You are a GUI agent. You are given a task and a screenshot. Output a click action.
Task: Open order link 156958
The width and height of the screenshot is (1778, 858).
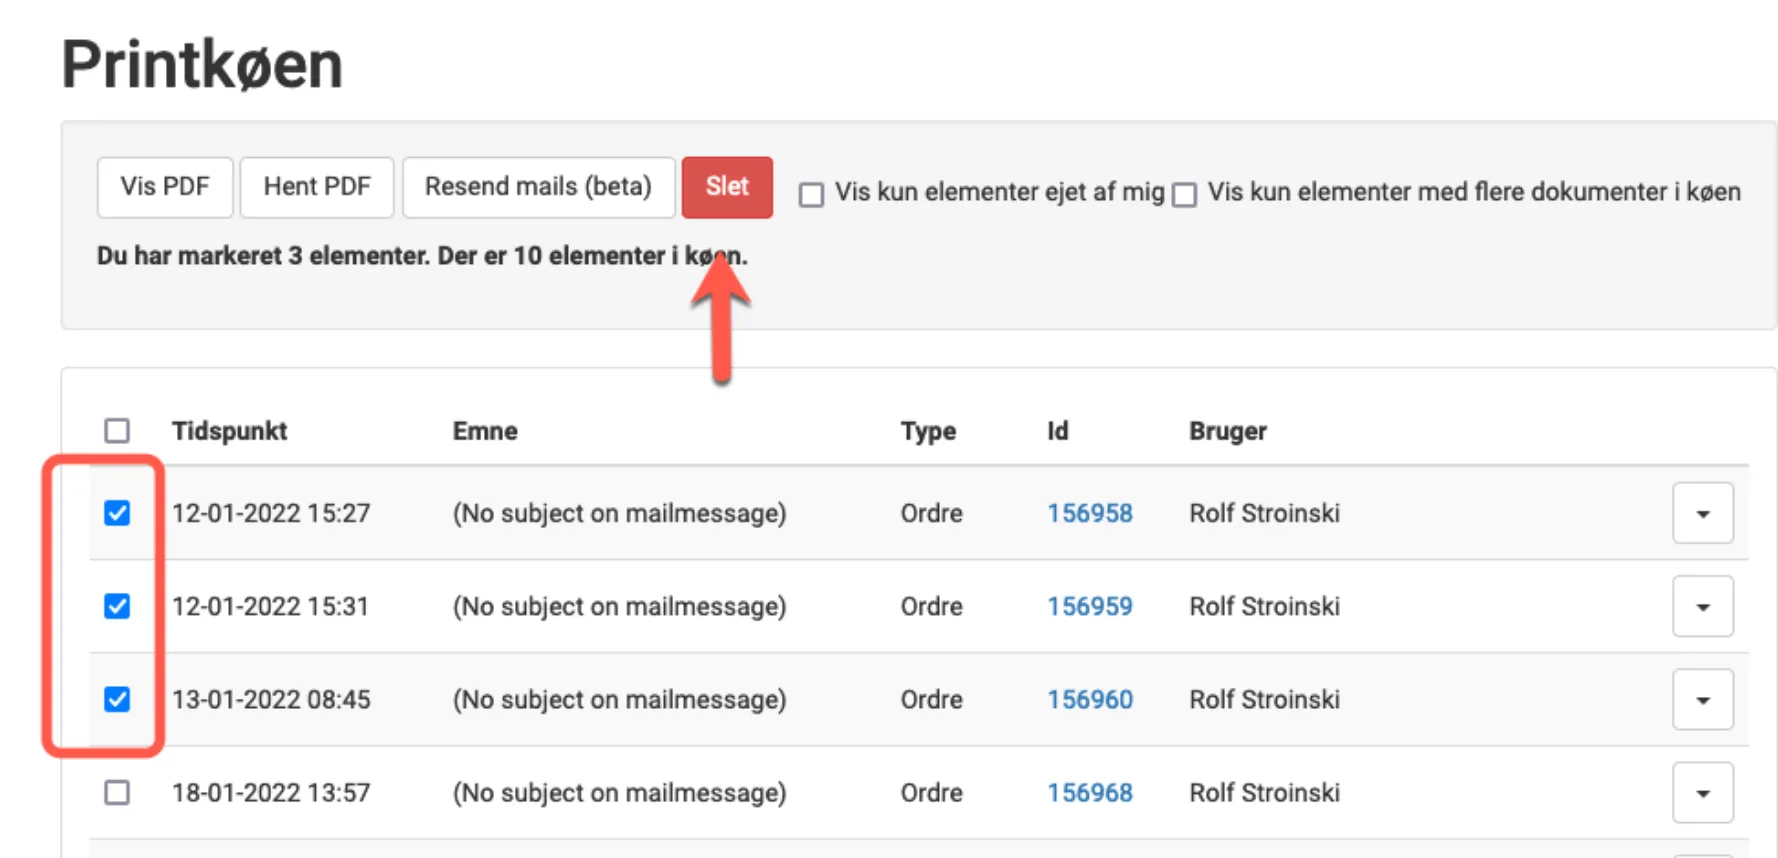pyautogui.click(x=1089, y=513)
